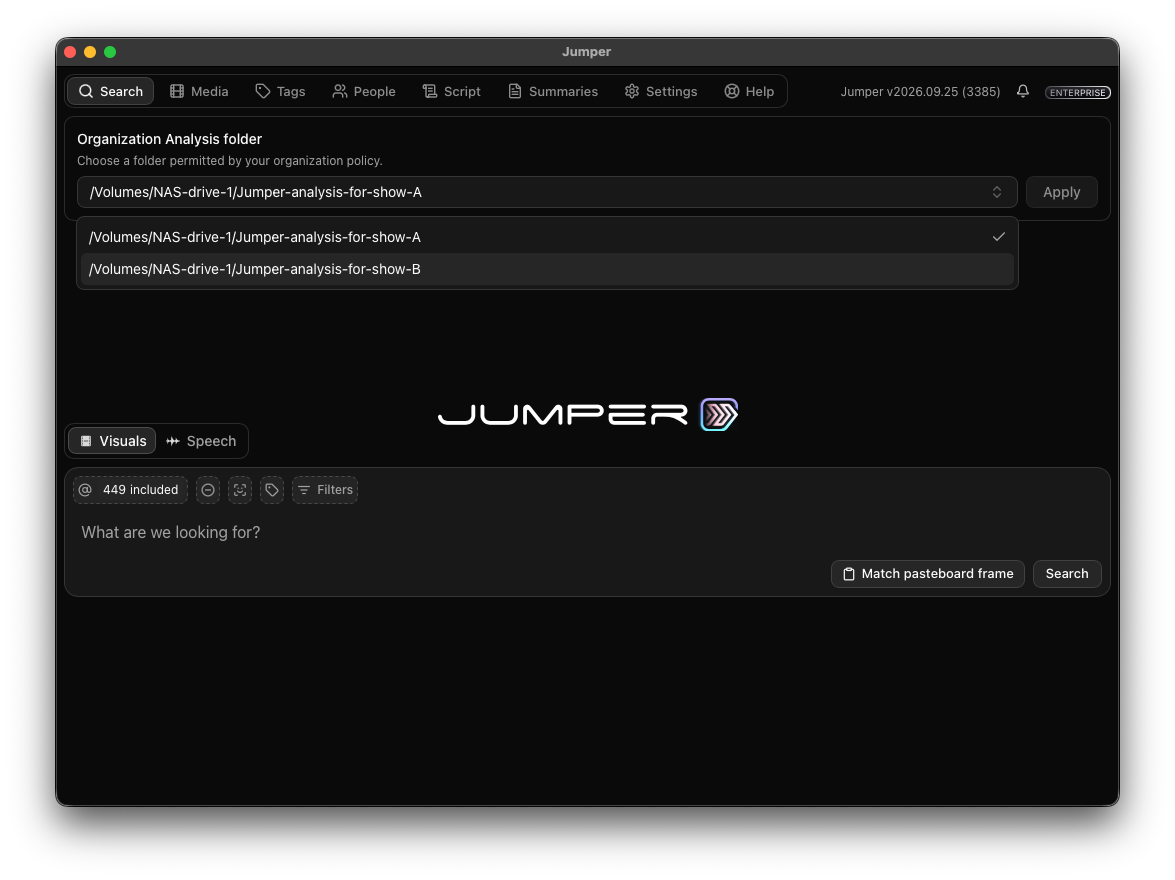The width and height of the screenshot is (1175, 880).
Task: Open the Search tab
Action: coord(111,91)
